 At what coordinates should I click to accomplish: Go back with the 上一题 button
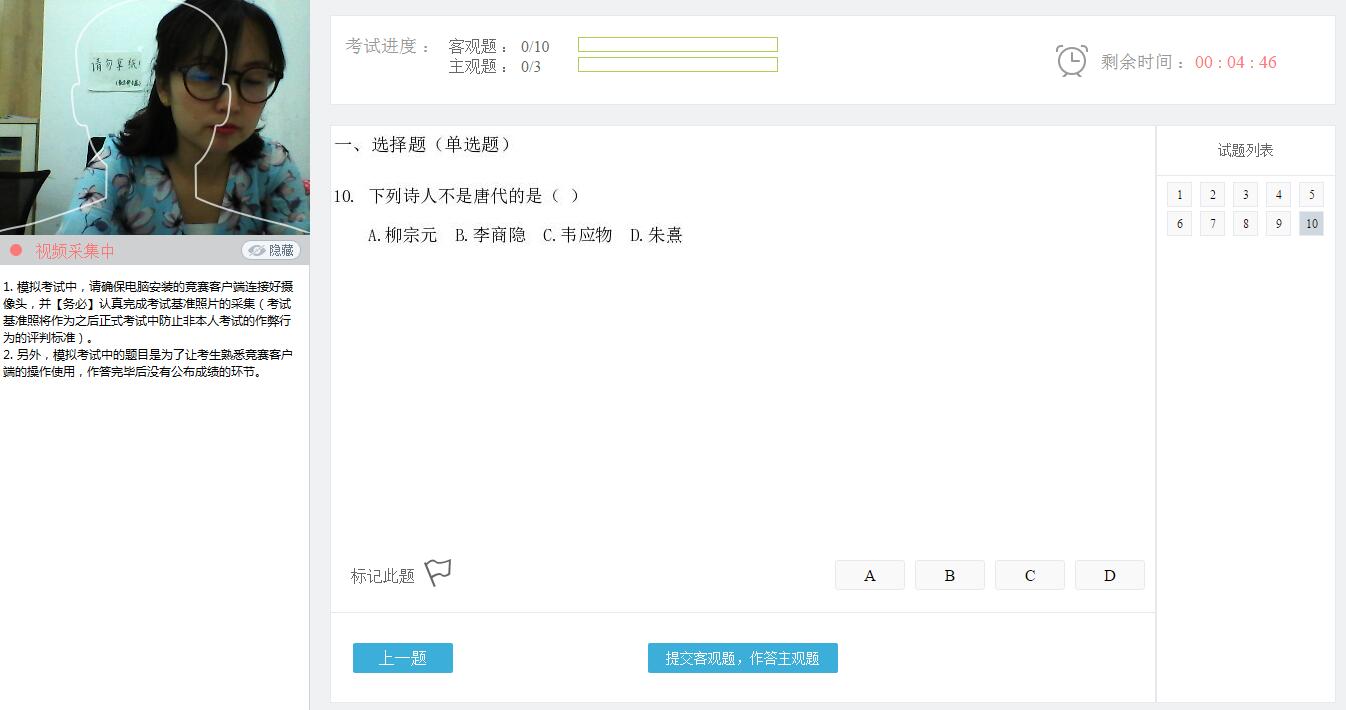tap(403, 658)
